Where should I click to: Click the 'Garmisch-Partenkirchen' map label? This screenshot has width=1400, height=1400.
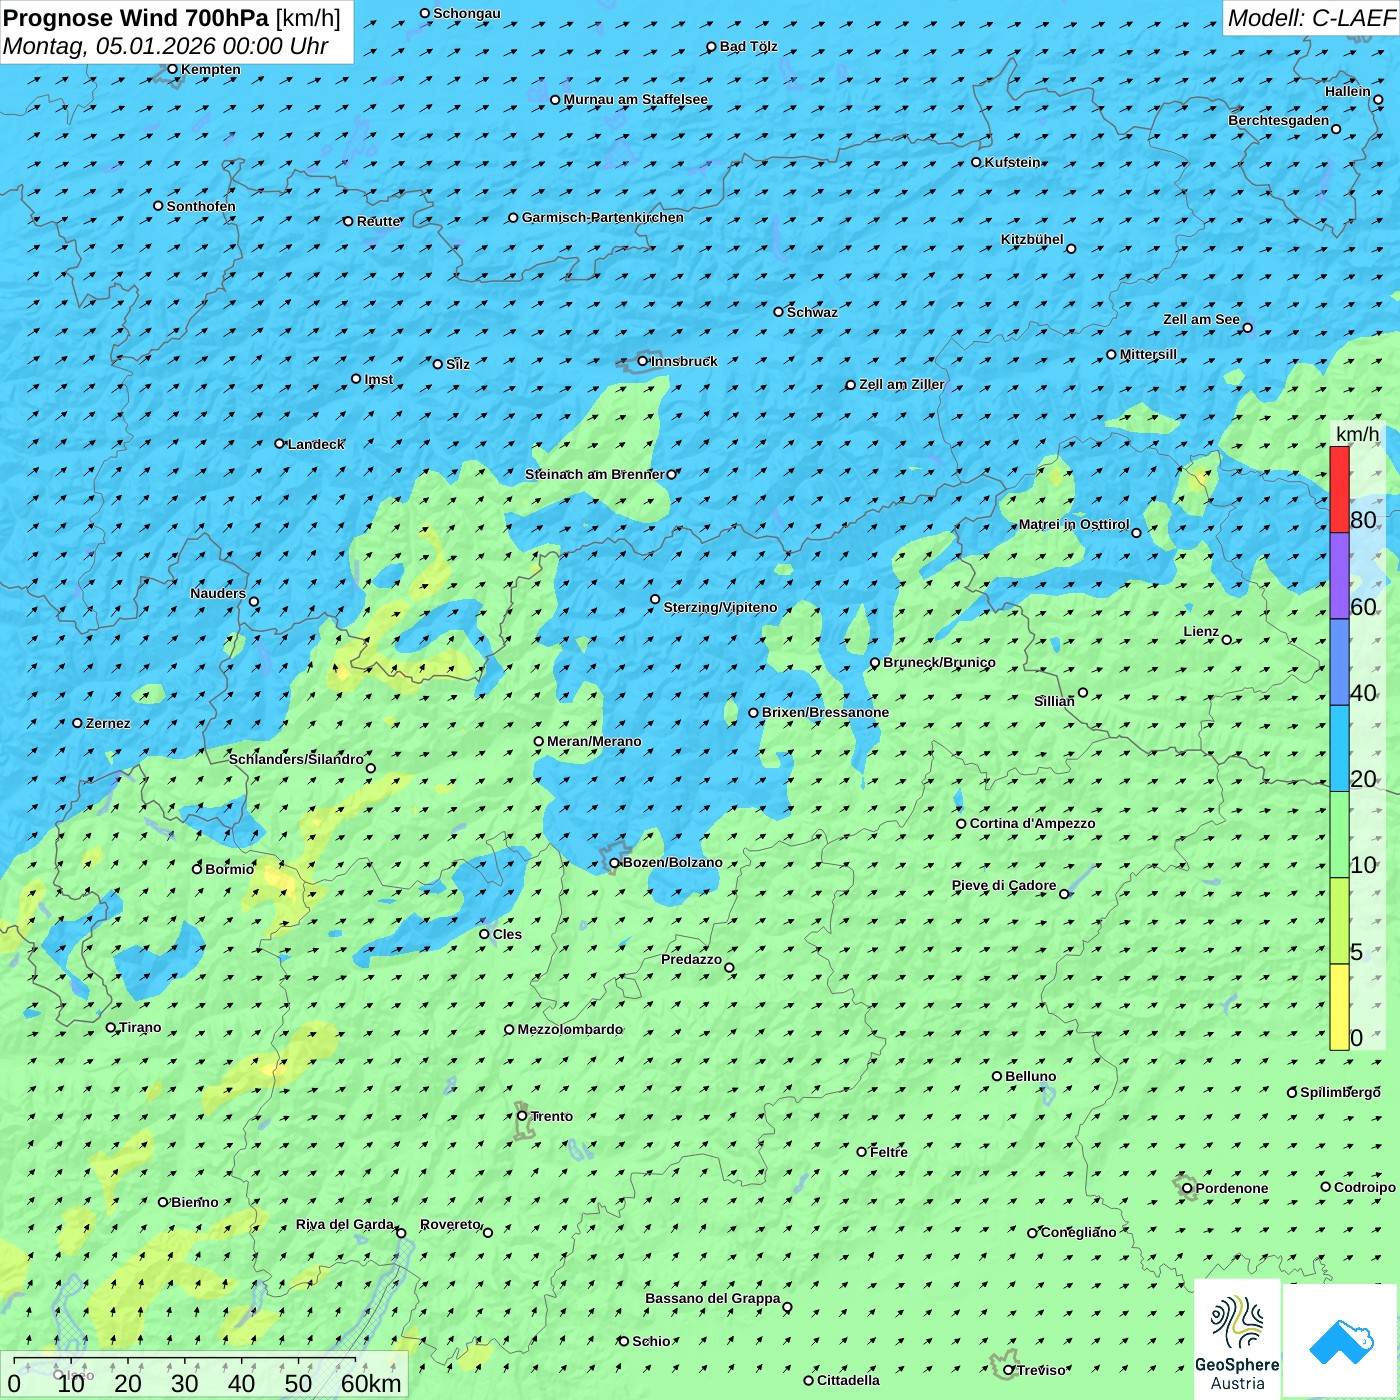[603, 217]
